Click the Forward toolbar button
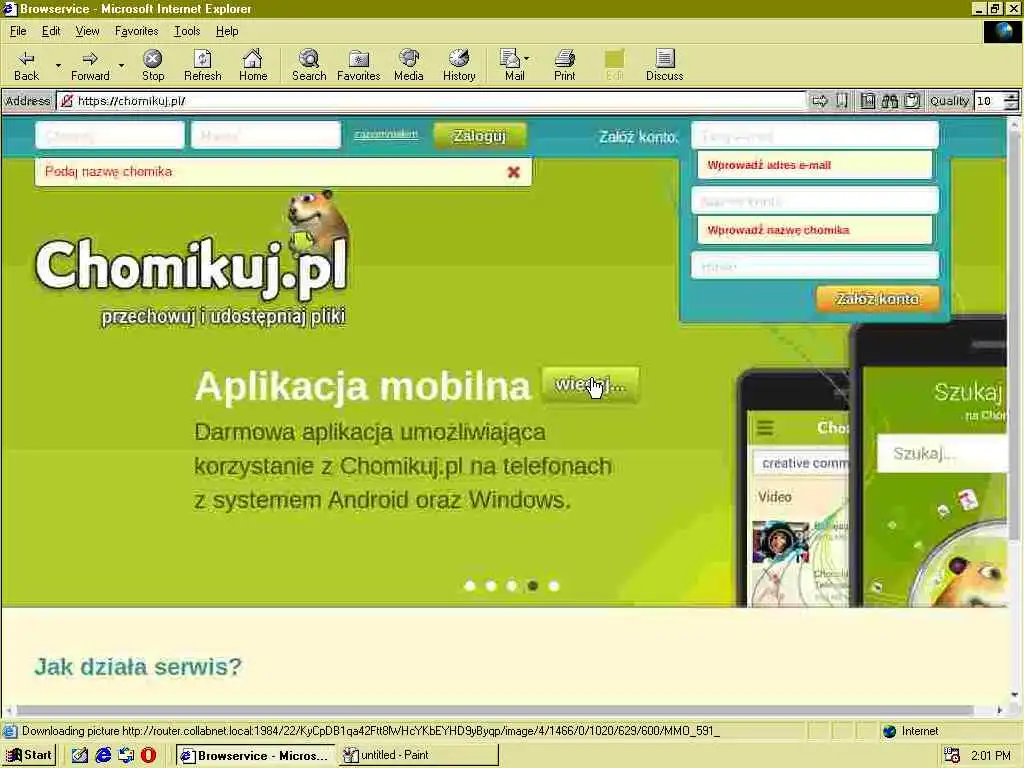The height and width of the screenshot is (768, 1024). click(x=90, y=65)
